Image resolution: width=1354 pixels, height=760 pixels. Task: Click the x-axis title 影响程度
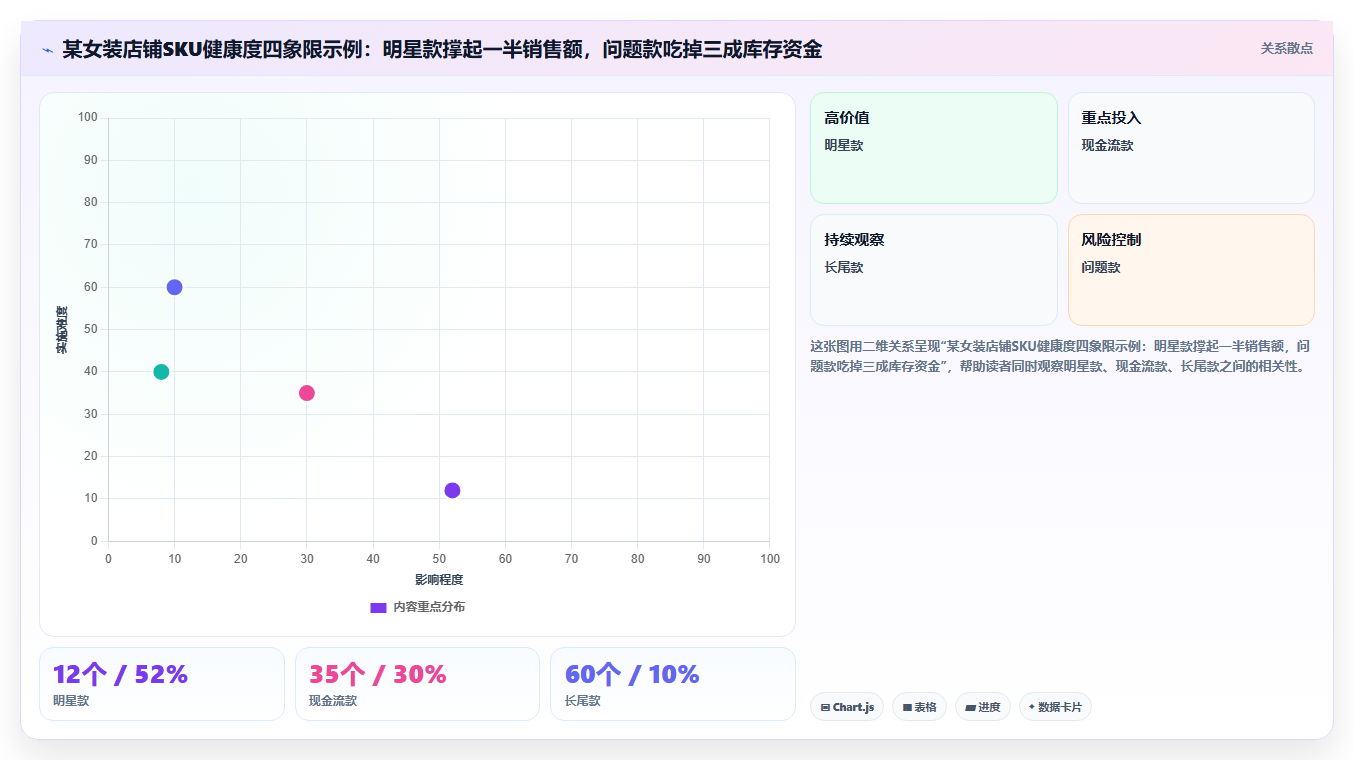tap(439, 580)
